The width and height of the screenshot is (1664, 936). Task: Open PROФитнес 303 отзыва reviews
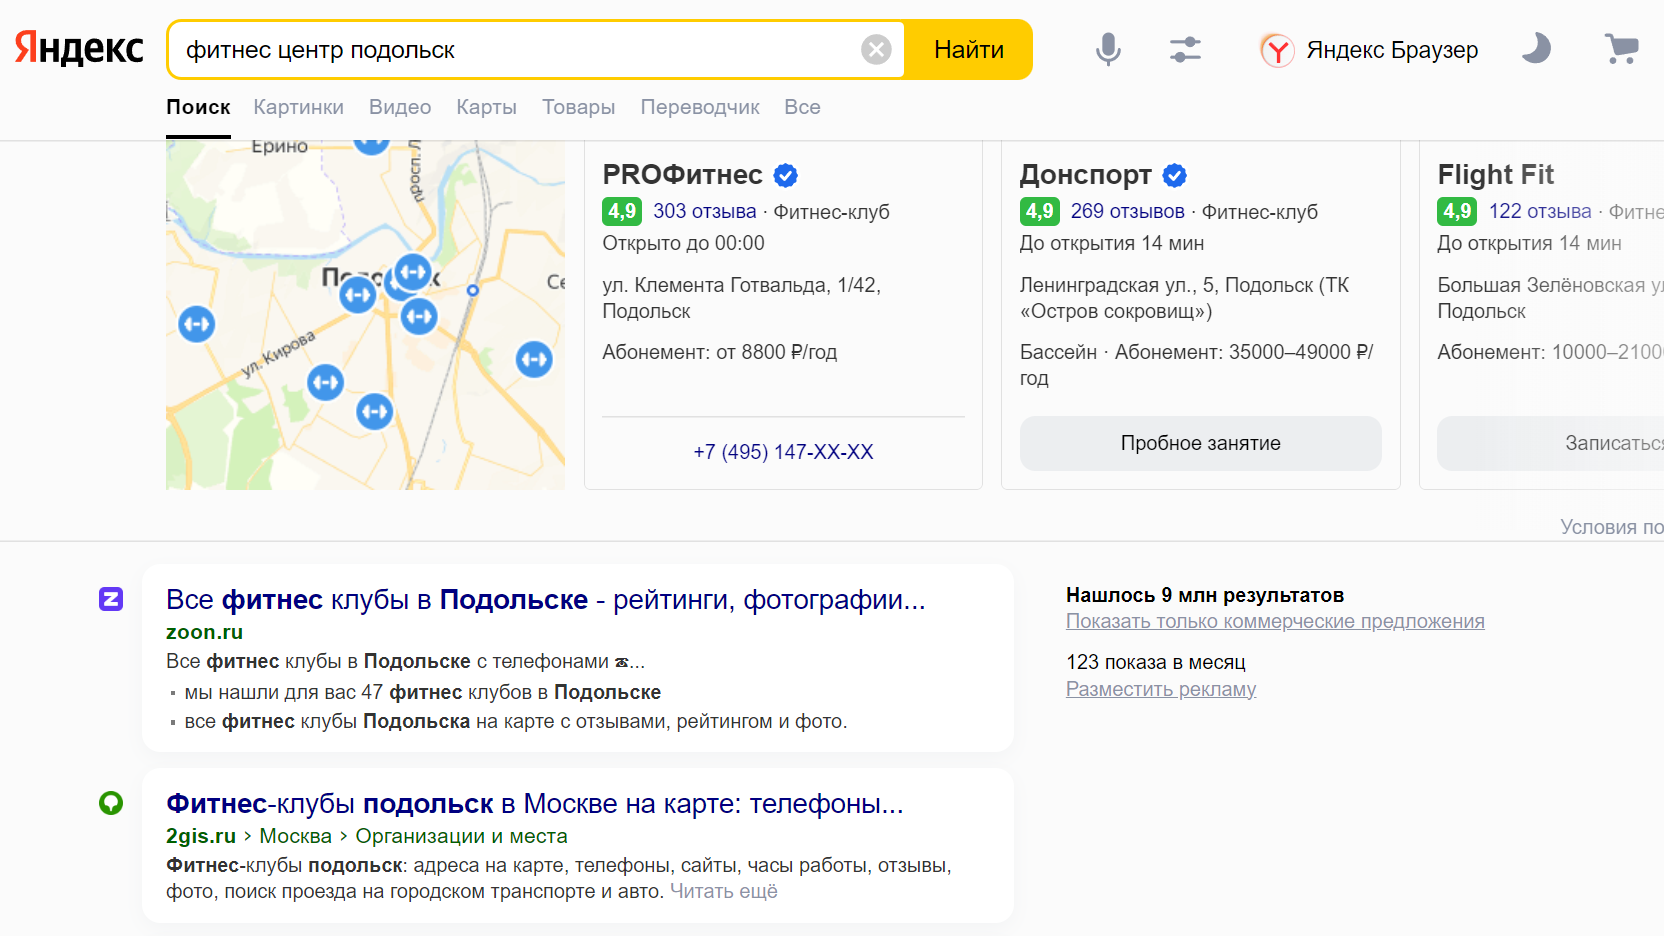(704, 211)
